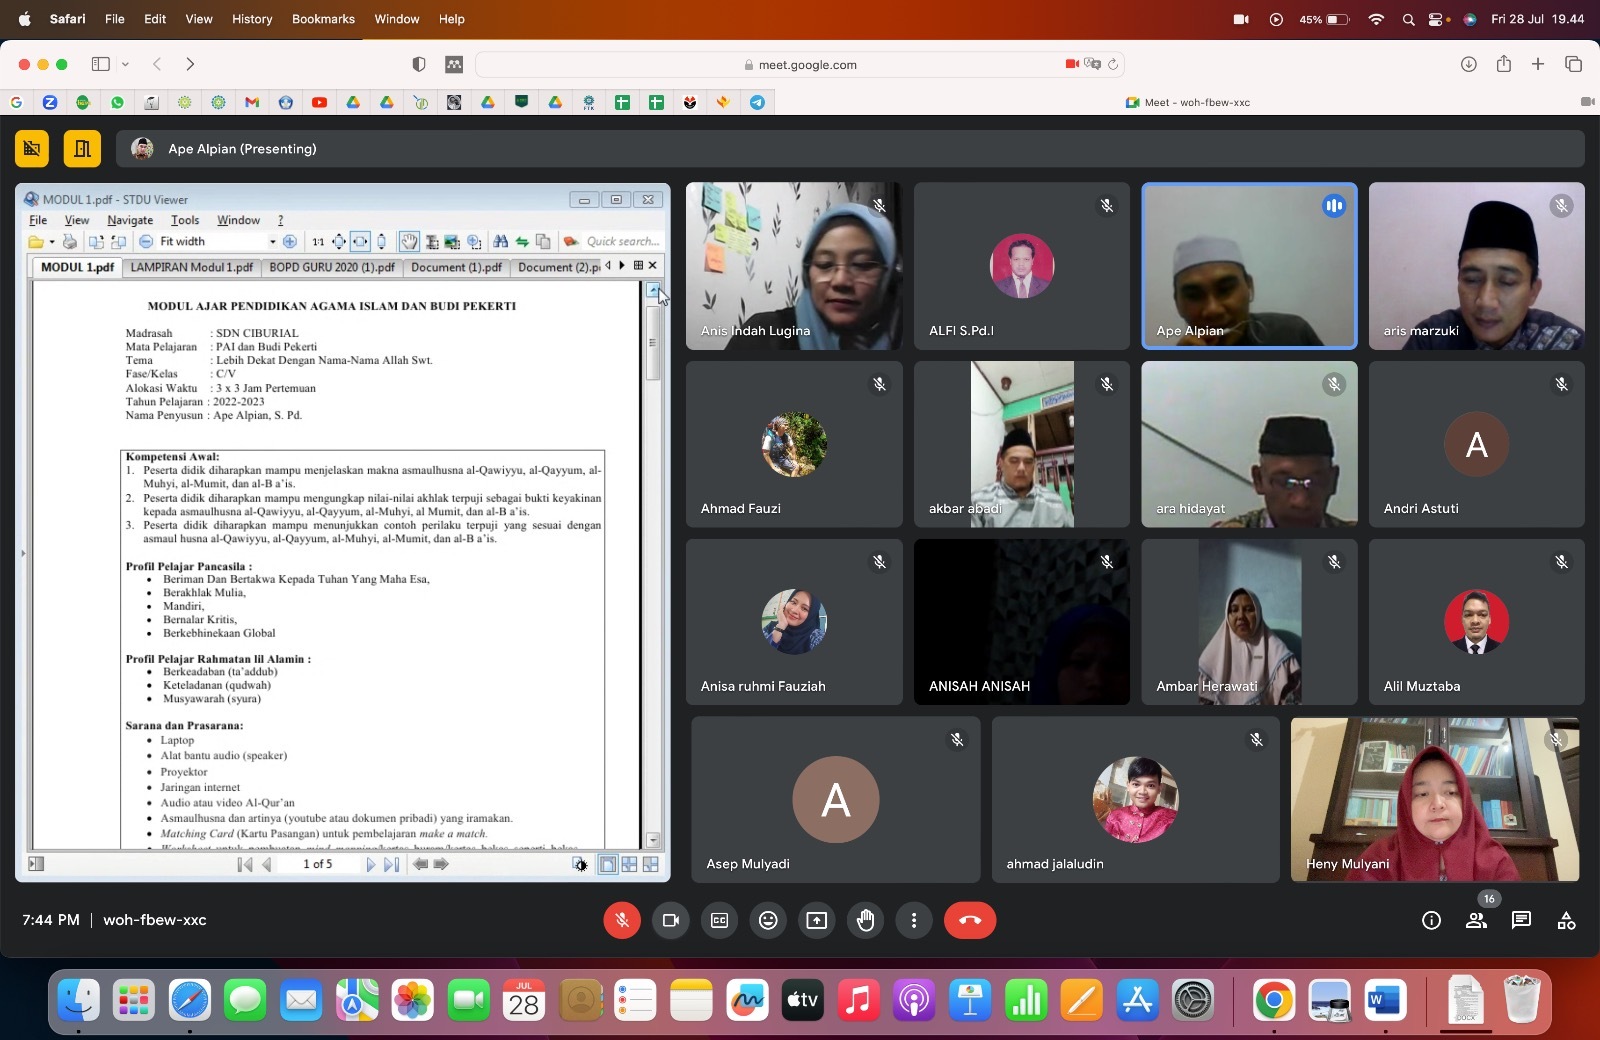Open Safari downloads icon
Image resolution: width=1600 pixels, height=1040 pixels.
[x=1468, y=64]
